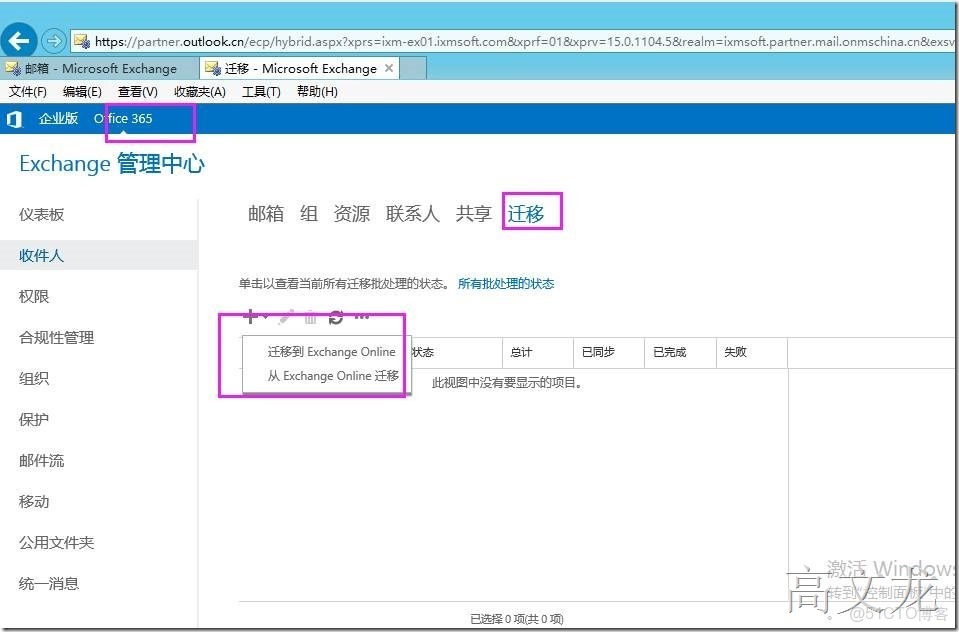Open the more options ellipsis icon
Viewport: 959px width, 632px height.
[x=361, y=316]
